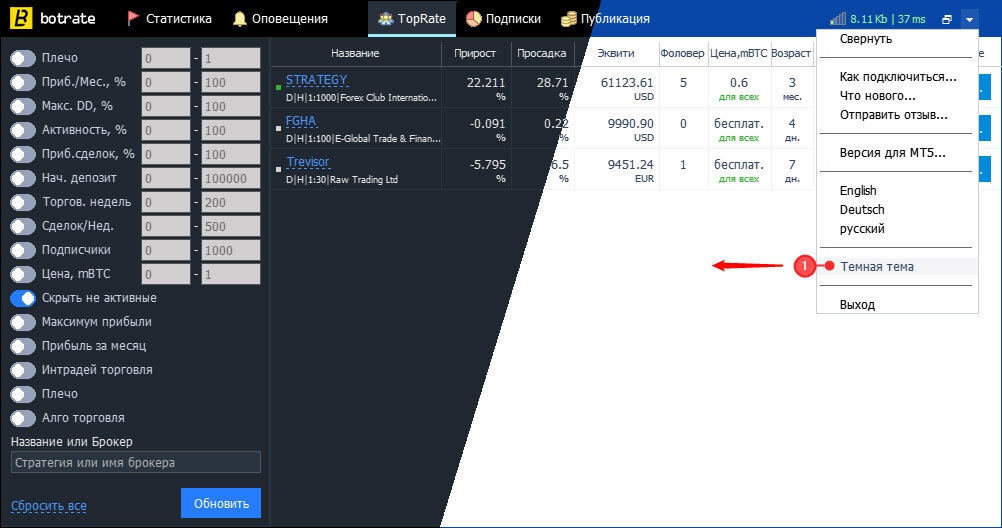Enable the Максимум прибыли switch

click(x=23, y=322)
